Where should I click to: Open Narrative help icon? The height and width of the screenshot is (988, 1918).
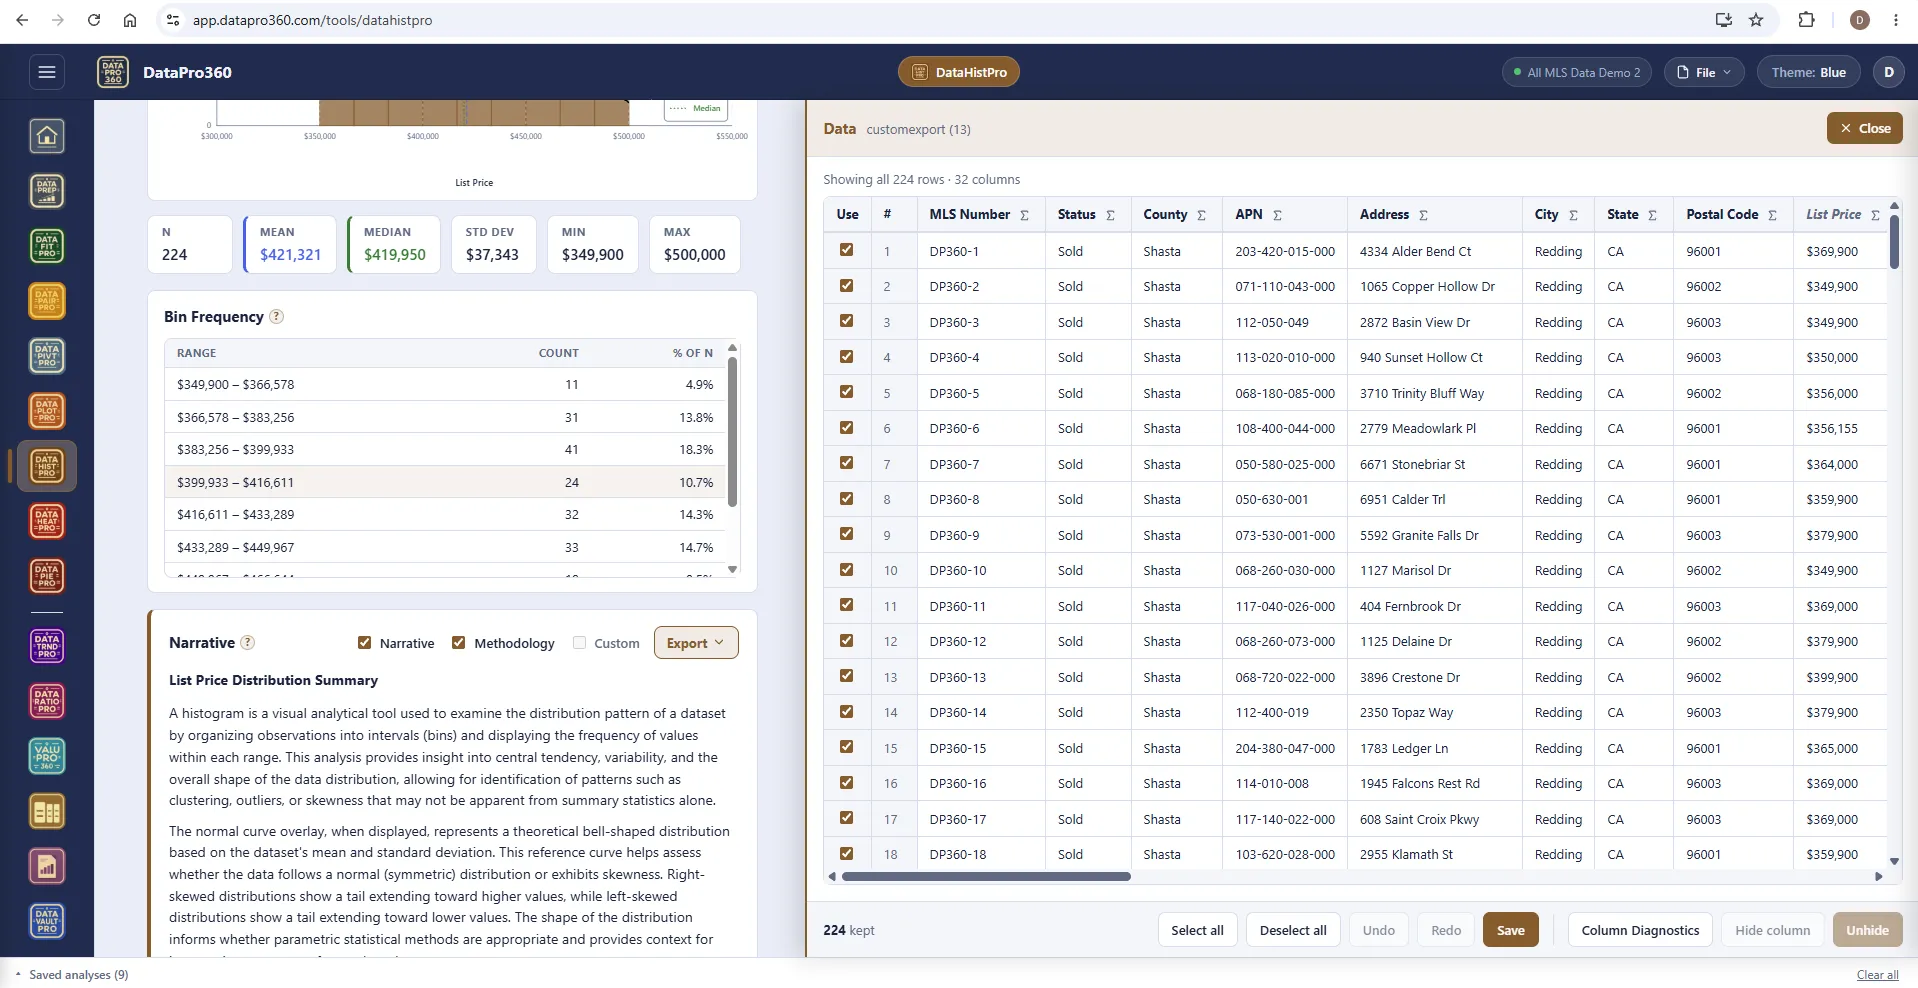248,643
